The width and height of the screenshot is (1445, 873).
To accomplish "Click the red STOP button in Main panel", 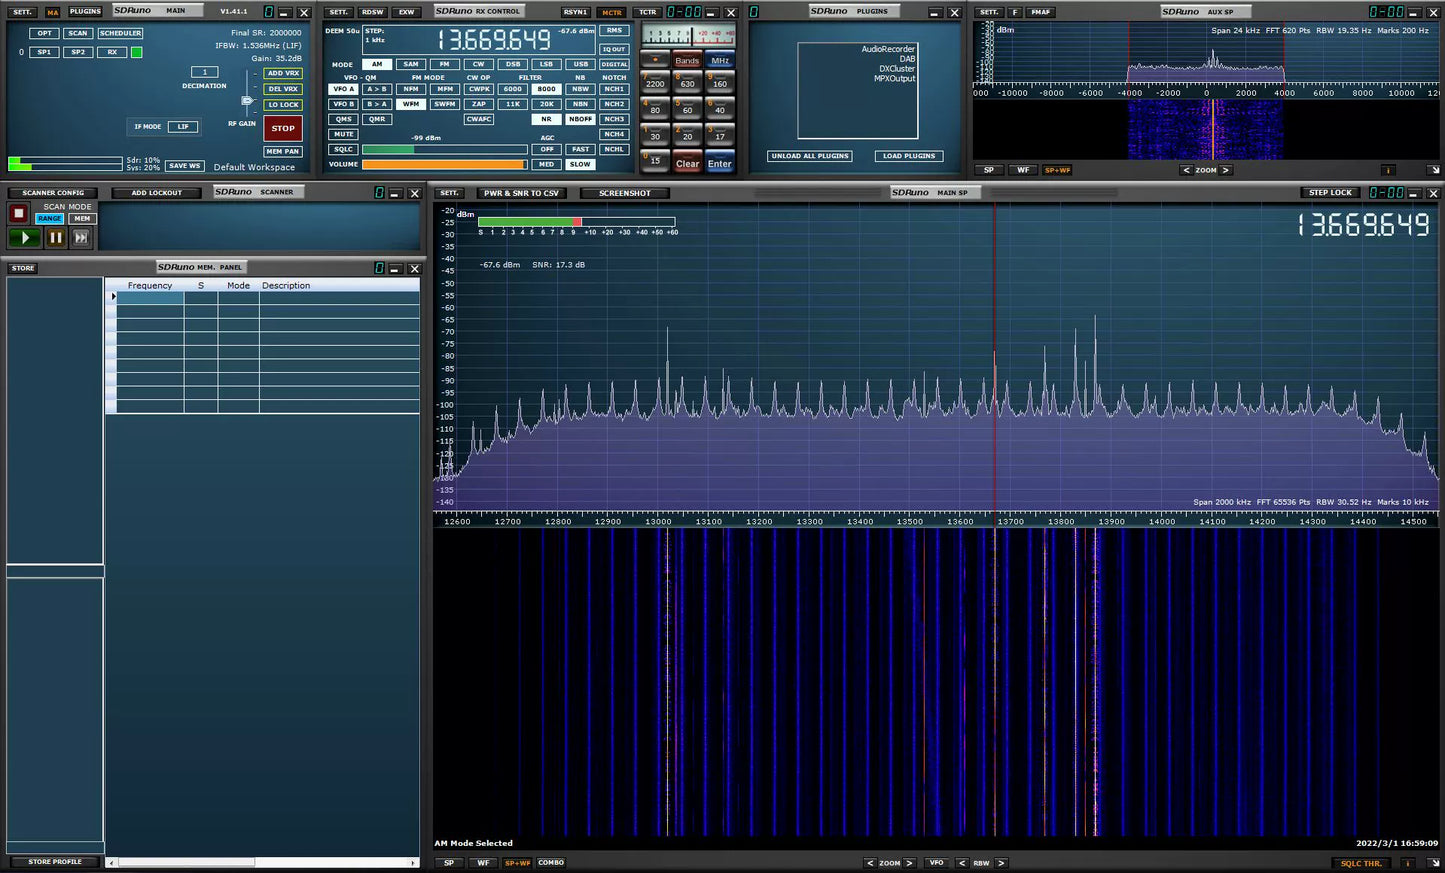I will pyautogui.click(x=283, y=128).
